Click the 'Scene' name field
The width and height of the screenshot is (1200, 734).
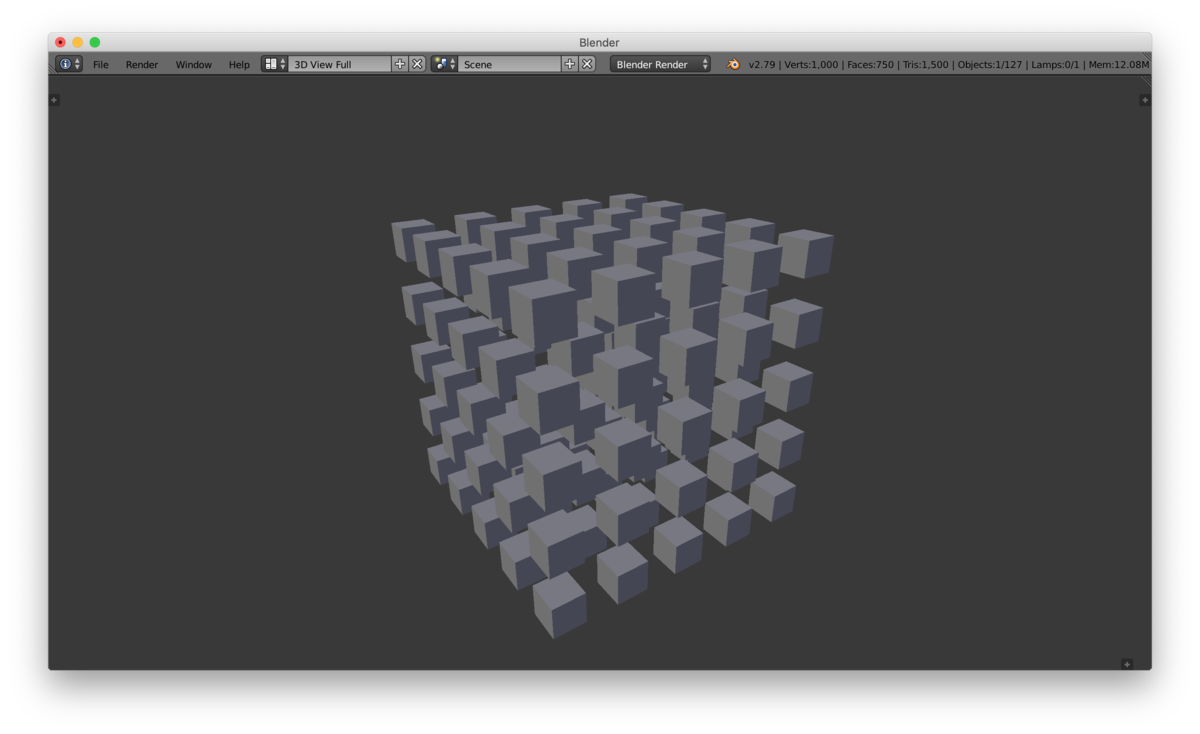[509, 64]
